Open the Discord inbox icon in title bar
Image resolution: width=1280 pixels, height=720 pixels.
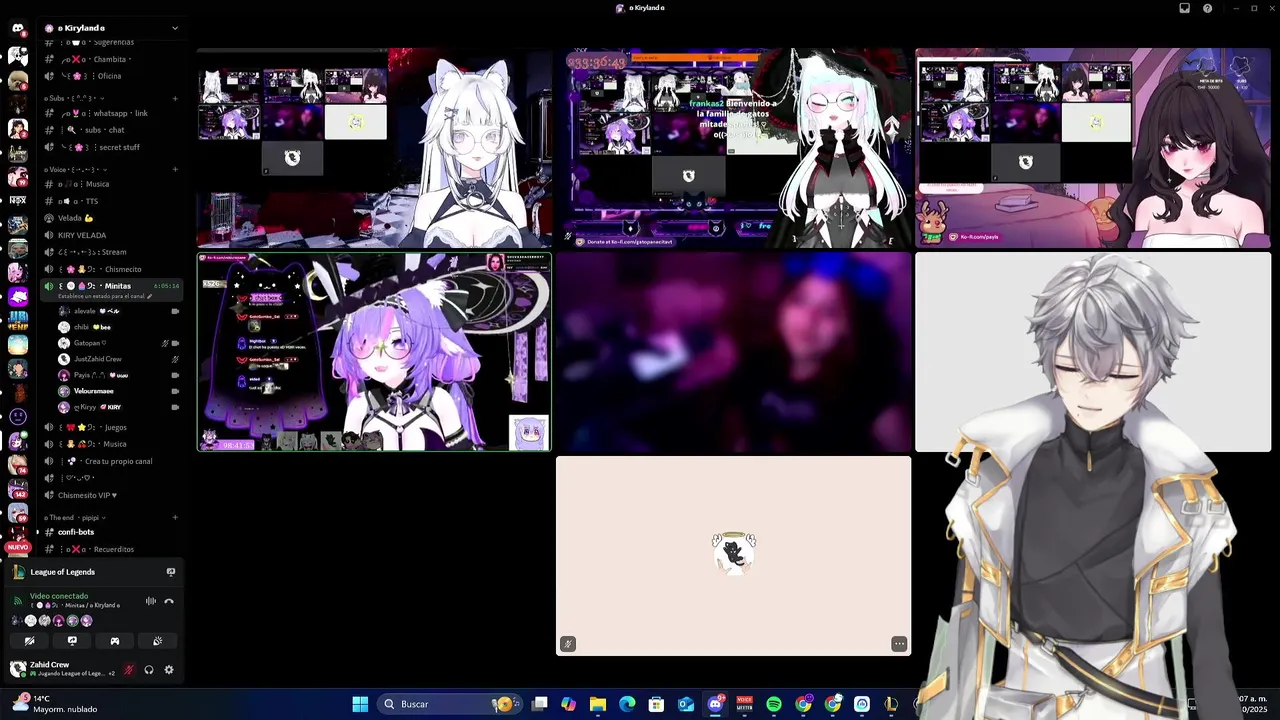pyautogui.click(x=1185, y=8)
